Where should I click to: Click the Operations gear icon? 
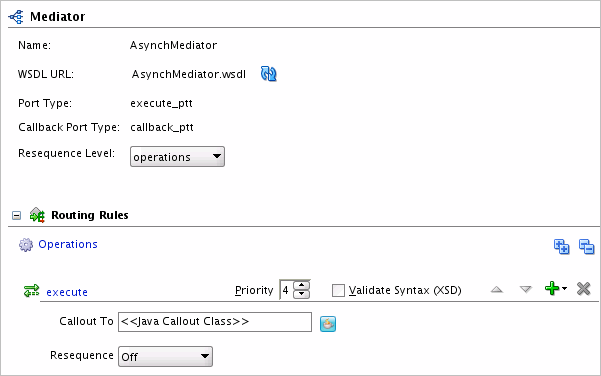(x=26, y=245)
